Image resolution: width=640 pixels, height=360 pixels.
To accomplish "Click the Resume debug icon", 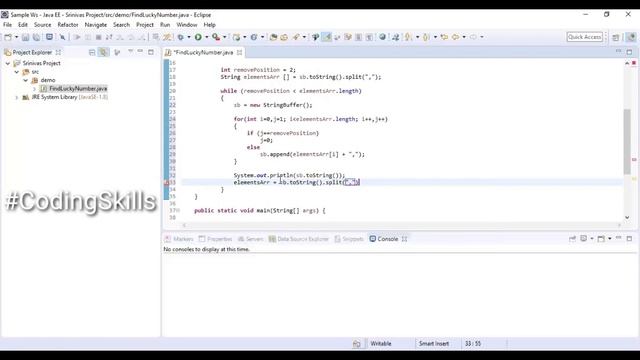I will [x=77, y=37].
